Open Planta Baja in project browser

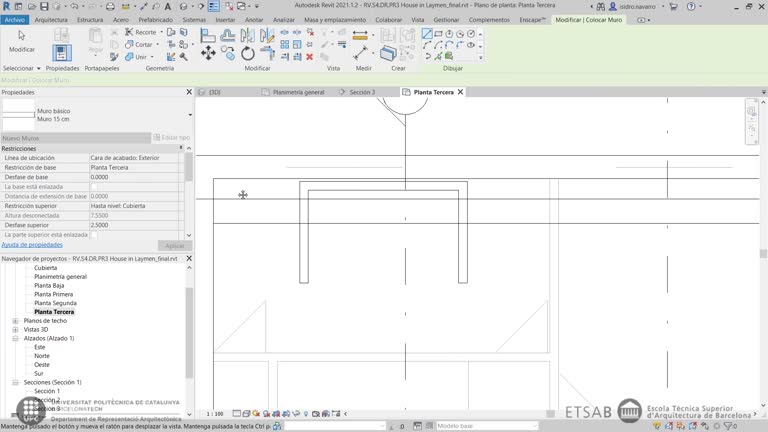[x=49, y=286]
